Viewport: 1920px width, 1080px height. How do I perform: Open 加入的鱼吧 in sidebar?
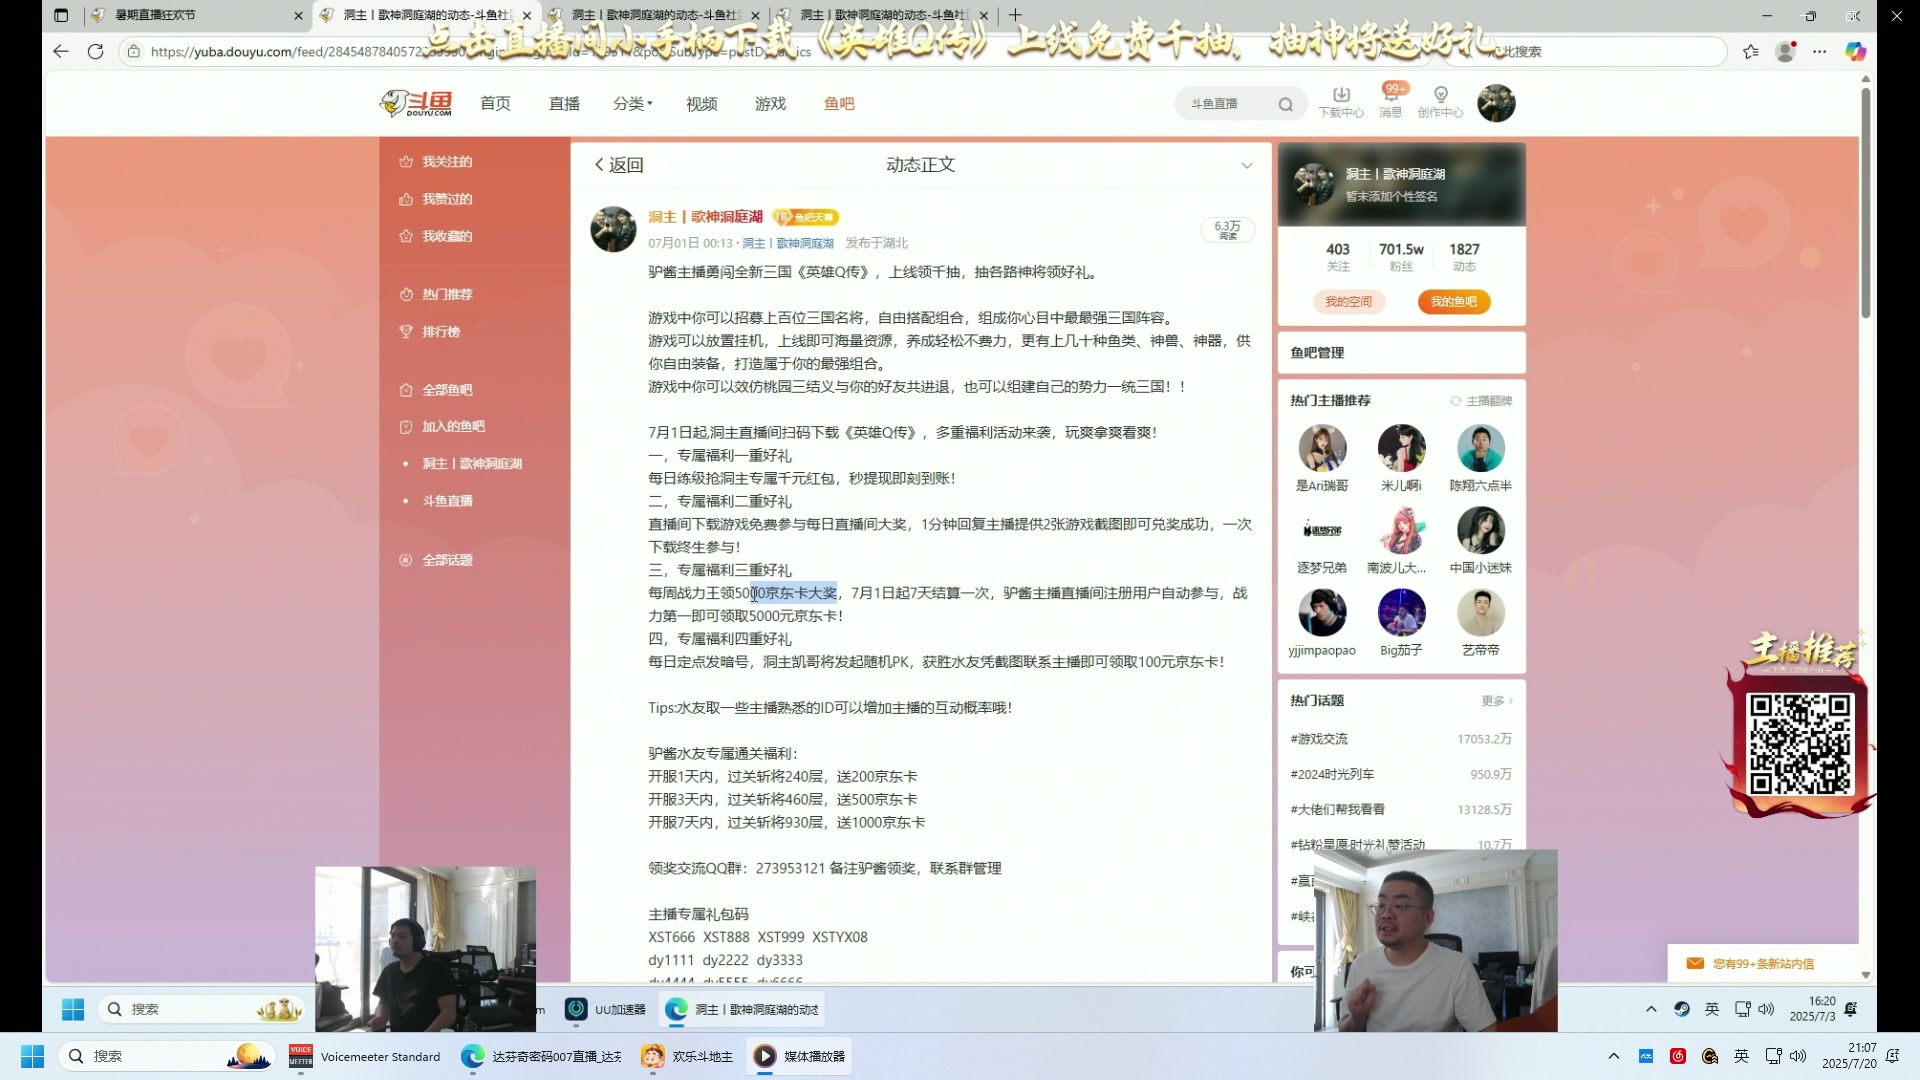pyautogui.click(x=442, y=426)
